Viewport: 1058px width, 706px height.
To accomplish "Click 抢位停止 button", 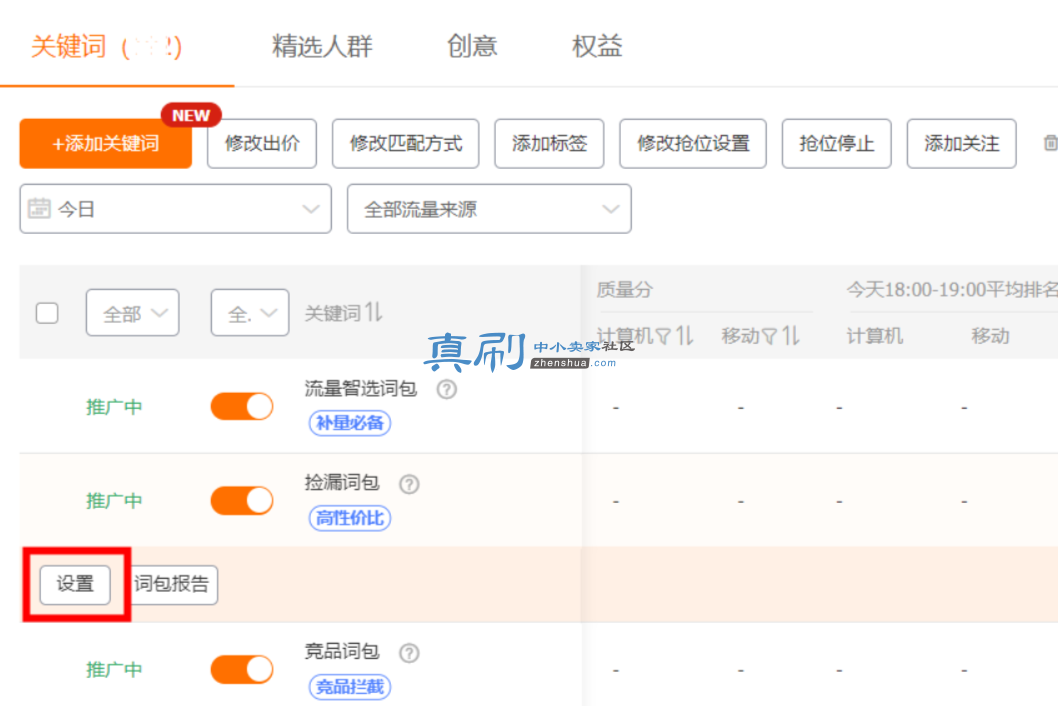I will (x=837, y=143).
